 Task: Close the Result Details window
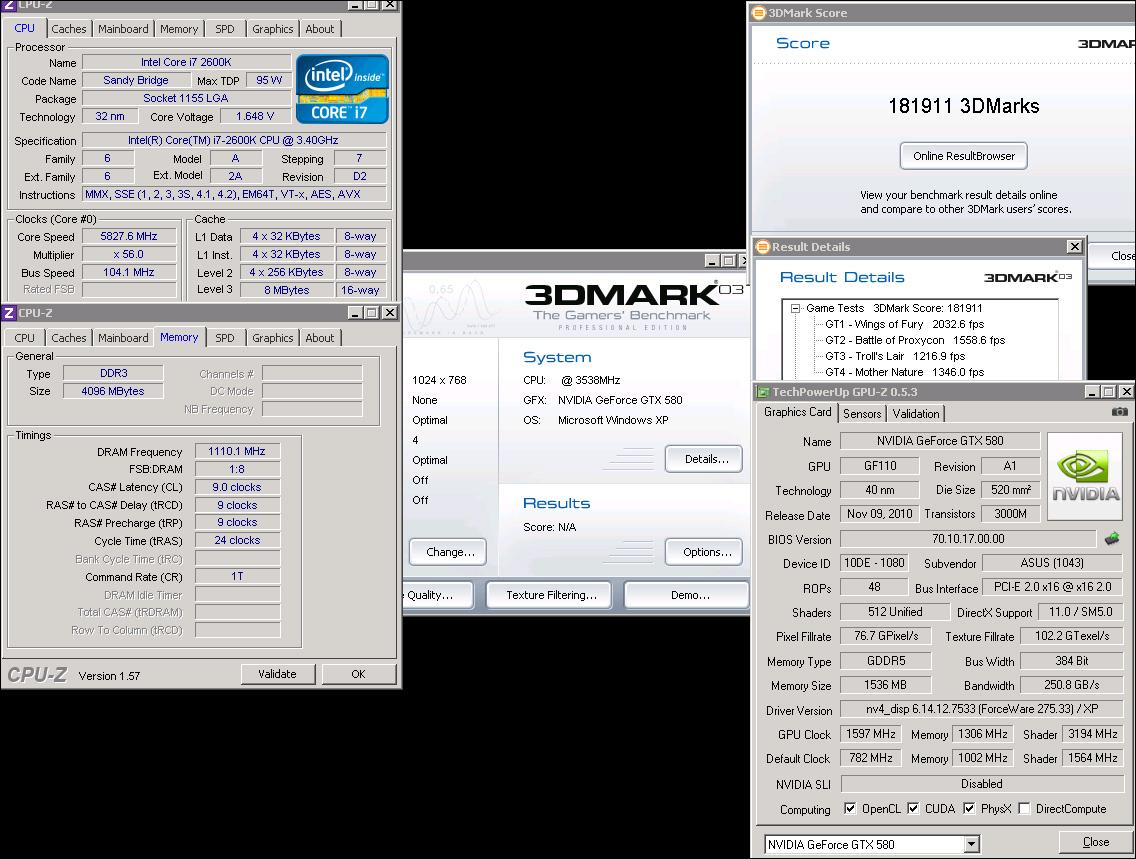1074,247
